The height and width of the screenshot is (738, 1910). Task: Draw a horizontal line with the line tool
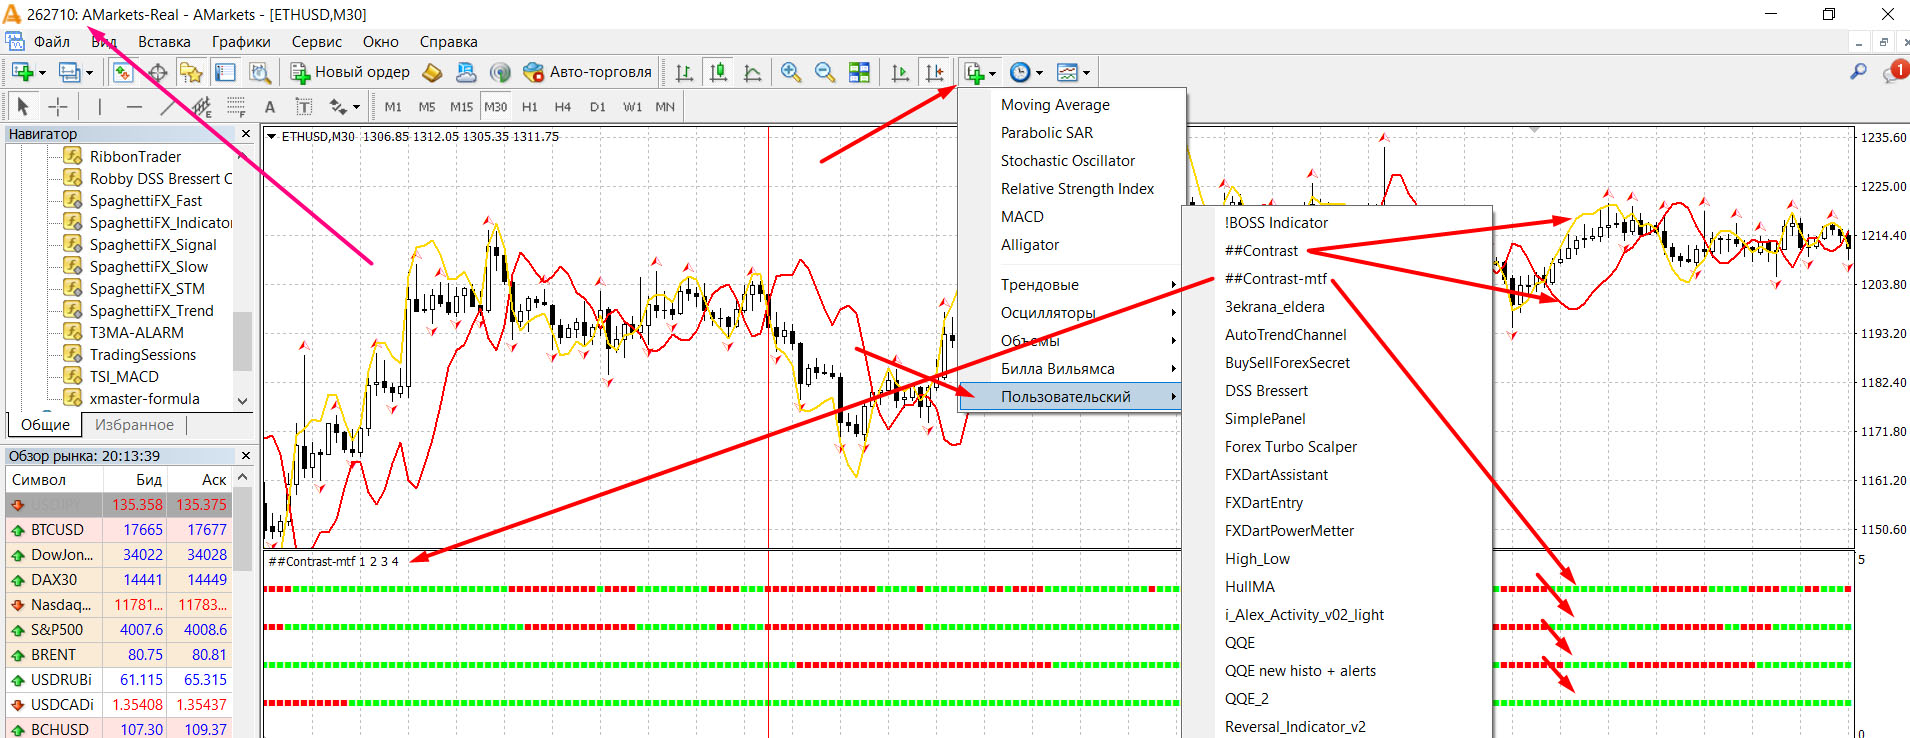click(x=134, y=106)
